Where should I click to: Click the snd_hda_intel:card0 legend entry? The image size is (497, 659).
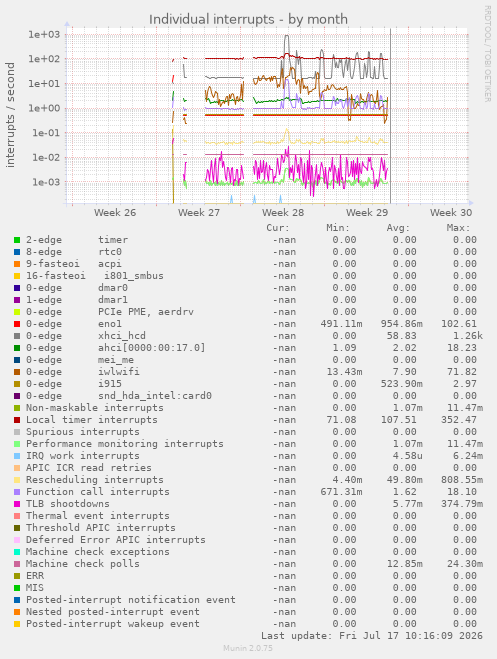[x=155, y=396]
